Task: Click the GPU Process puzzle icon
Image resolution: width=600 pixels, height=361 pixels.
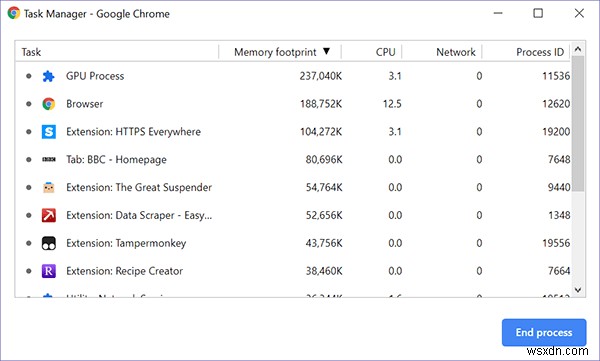Action: [x=48, y=76]
